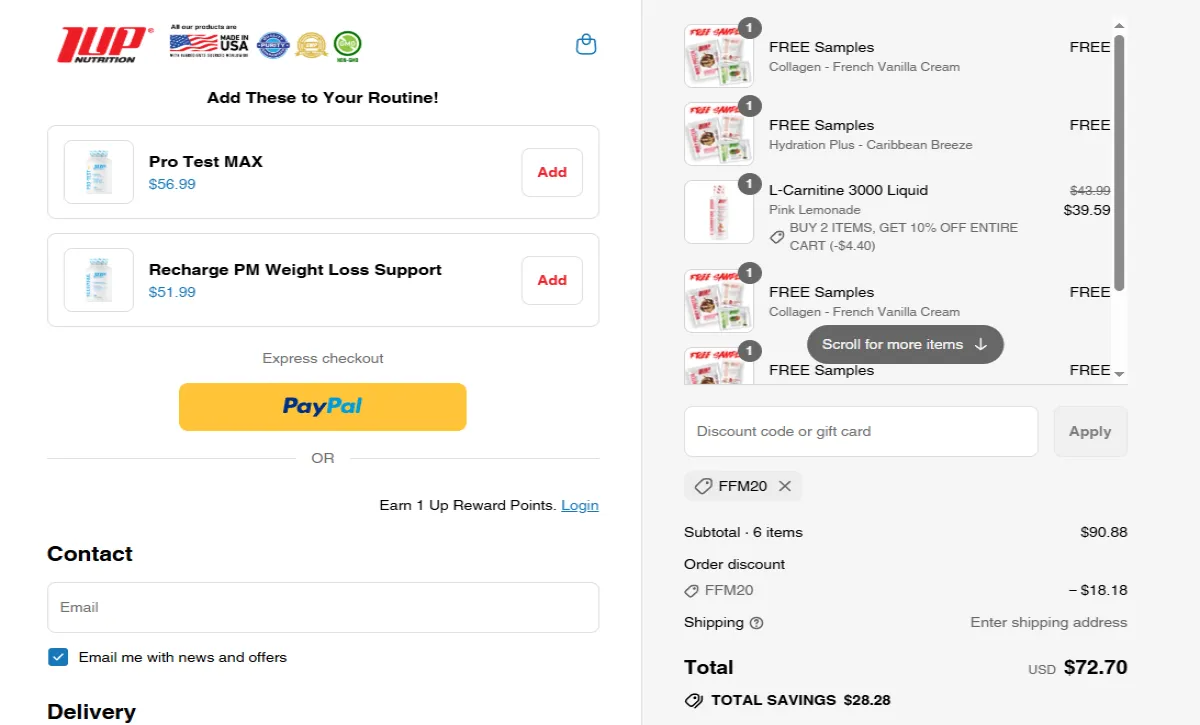Click the L-Carnitine 3000 Liquid thumbnail

(719, 211)
